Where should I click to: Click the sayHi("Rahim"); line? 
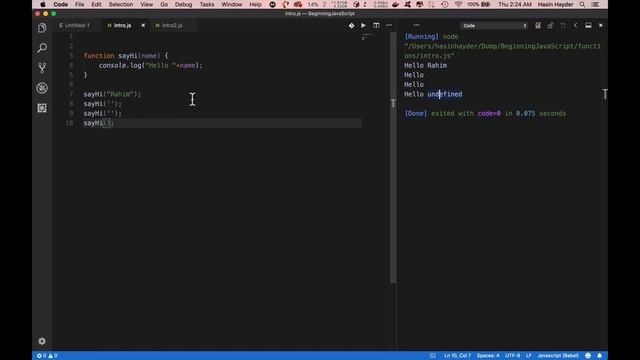tap(112, 94)
